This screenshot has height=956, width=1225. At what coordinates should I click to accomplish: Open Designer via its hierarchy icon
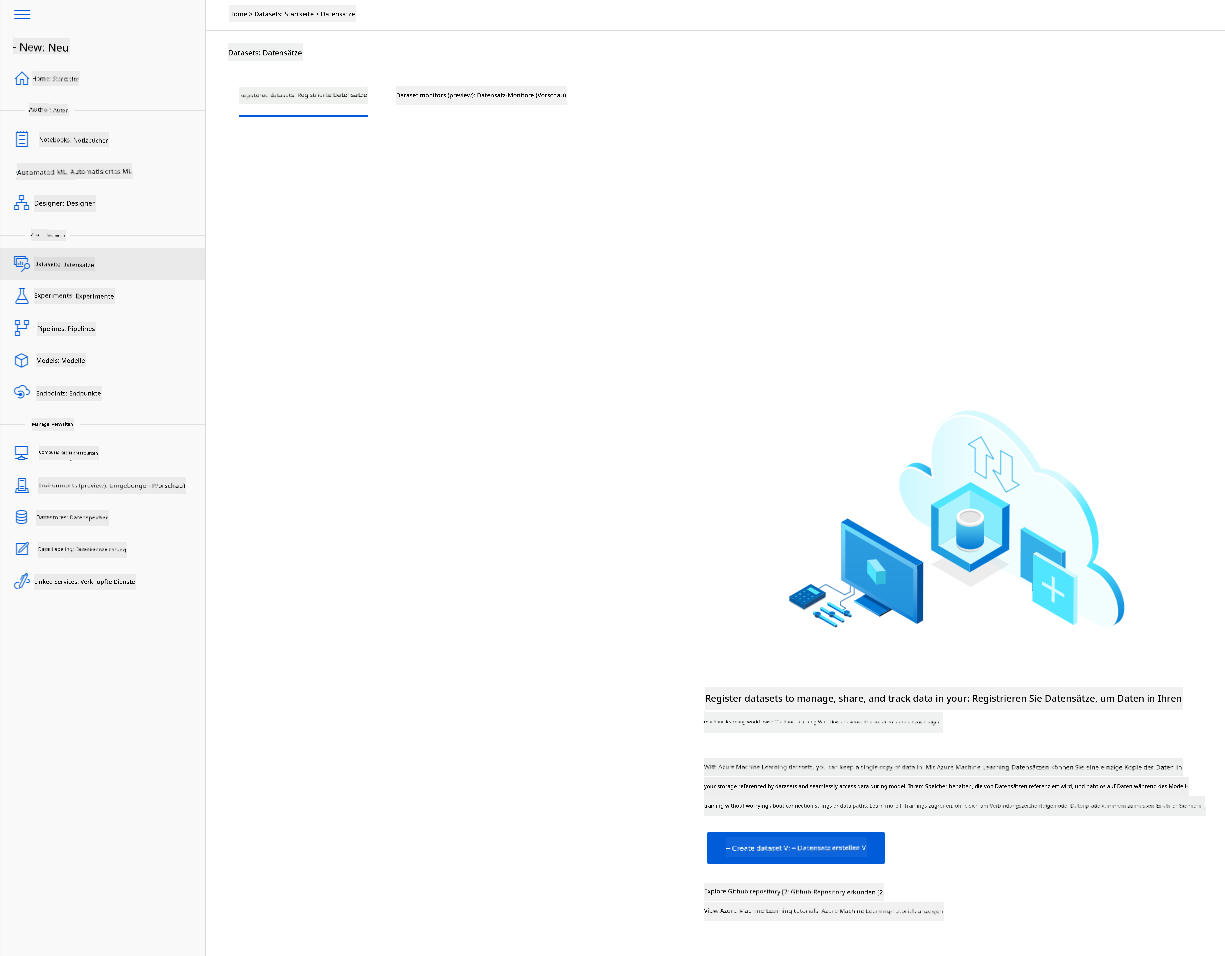click(x=22, y=203)
